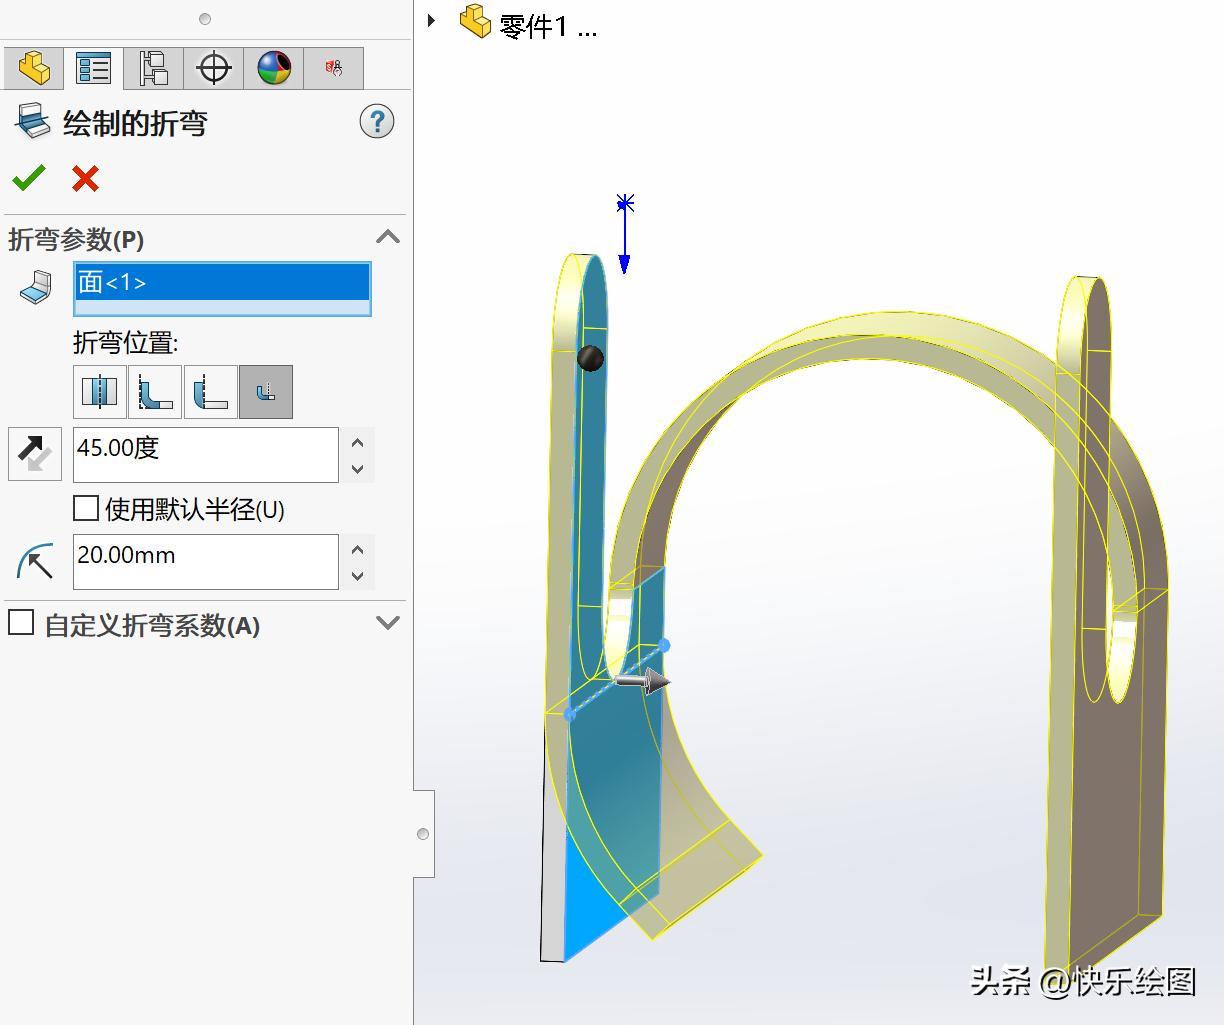Switch to the PropertyManager tab
This screenshot has width=1224, height=1025.
tap(94, 68)
